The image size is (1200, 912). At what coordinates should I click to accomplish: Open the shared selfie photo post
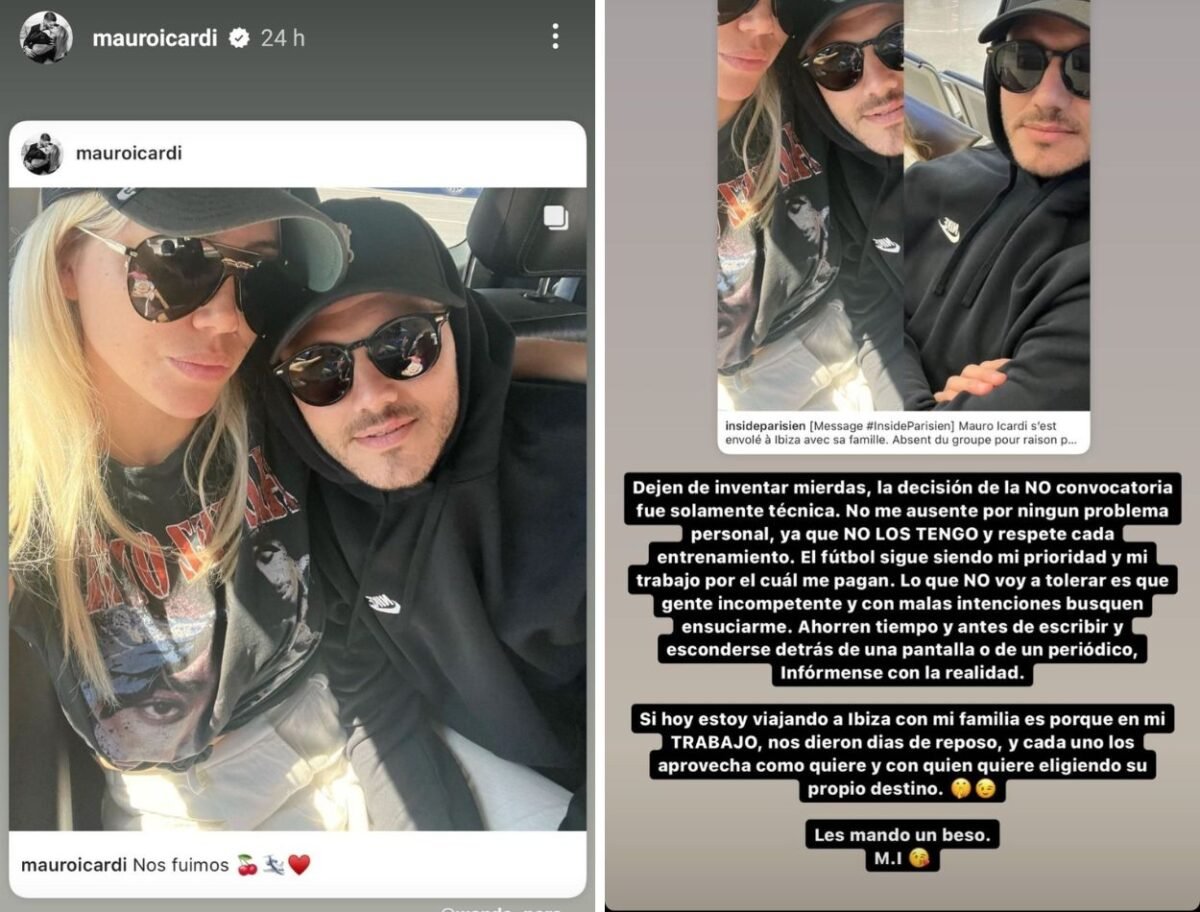[x=298, y=508]
